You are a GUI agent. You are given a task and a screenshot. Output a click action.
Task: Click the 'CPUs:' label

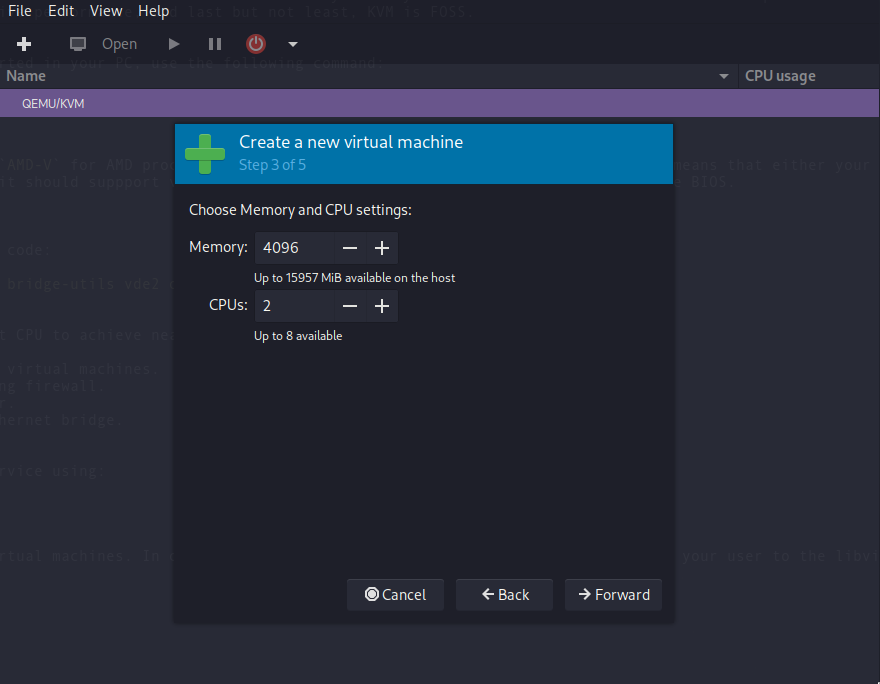(228, 305)
